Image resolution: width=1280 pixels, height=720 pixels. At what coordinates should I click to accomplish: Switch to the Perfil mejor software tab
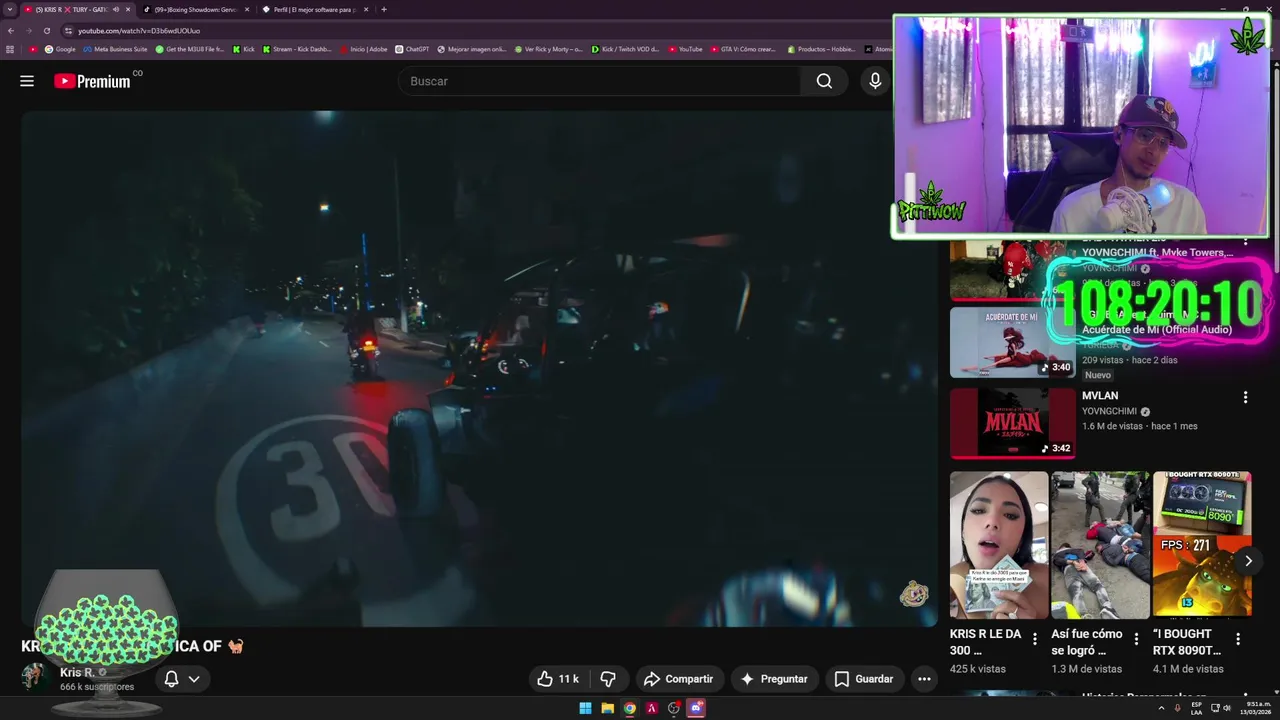(314, 9)
